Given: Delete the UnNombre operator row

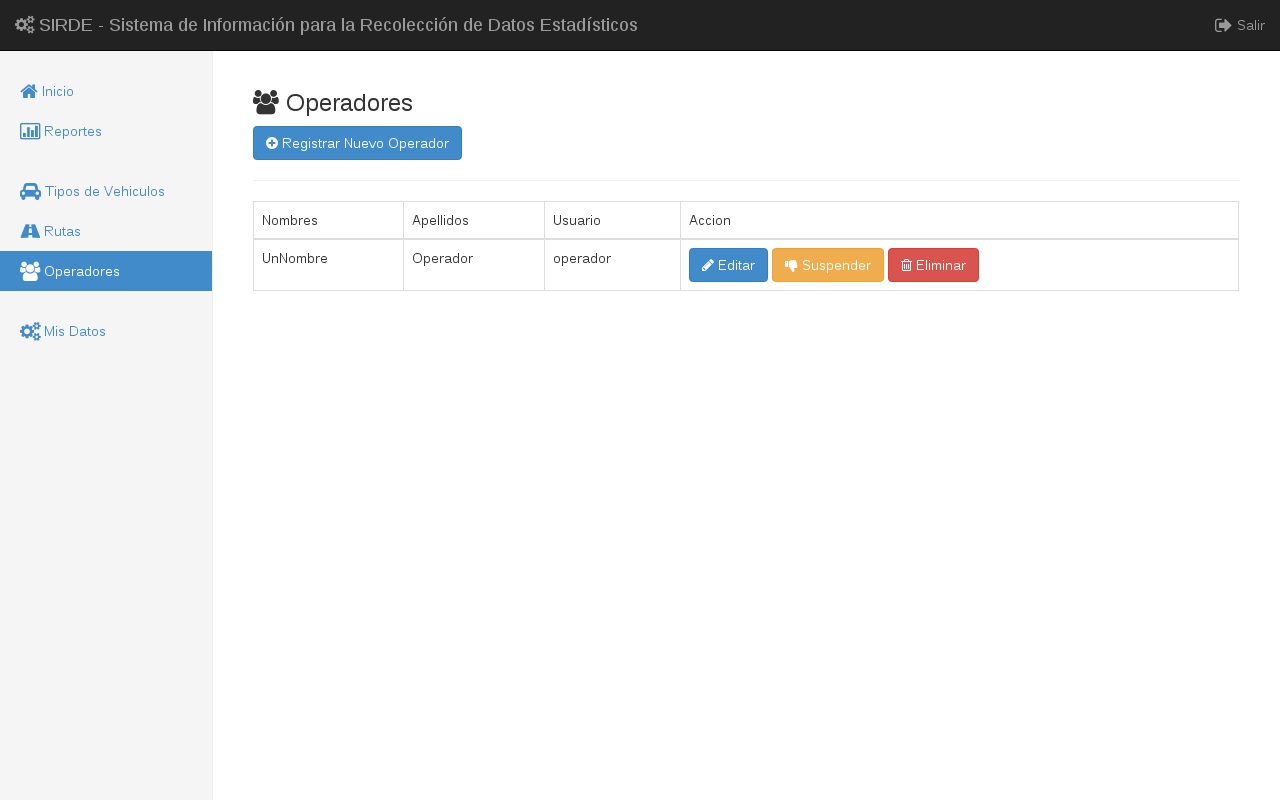Looking at the screenshot, I should [933, 265].
